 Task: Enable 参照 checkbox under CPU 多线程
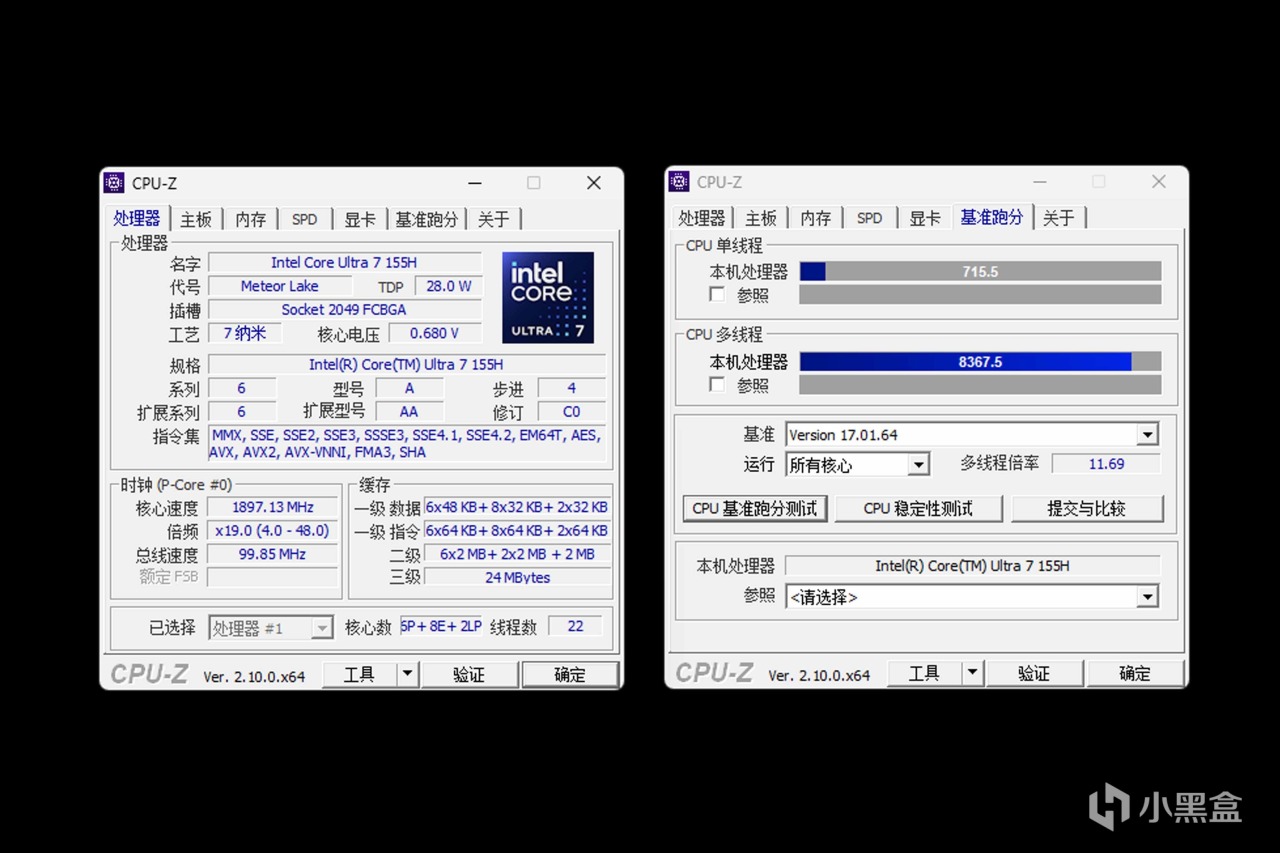click(x=716, y=385)
